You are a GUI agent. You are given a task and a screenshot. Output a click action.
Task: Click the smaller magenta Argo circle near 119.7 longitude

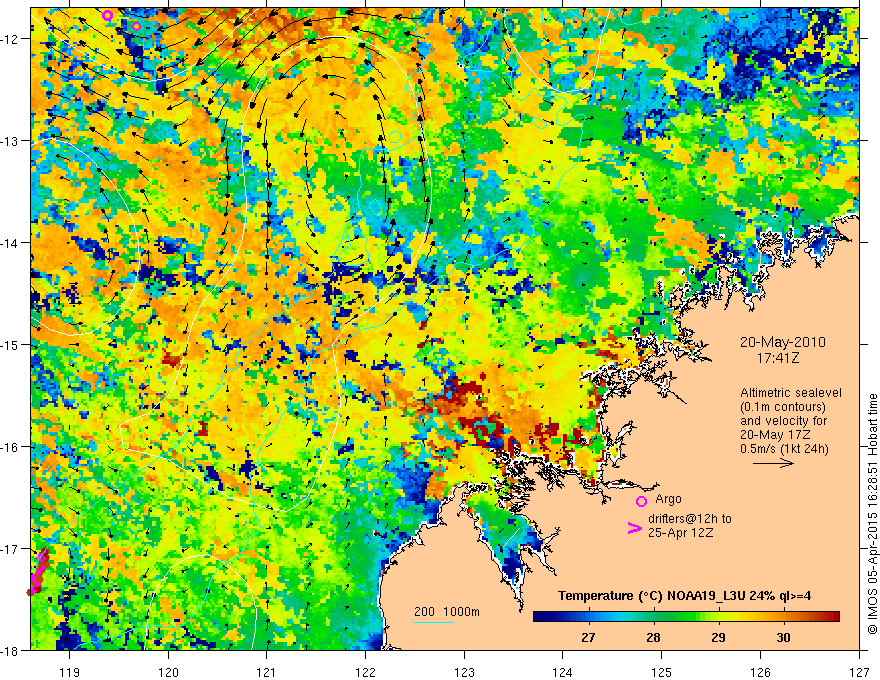click(x=136, y=26)
